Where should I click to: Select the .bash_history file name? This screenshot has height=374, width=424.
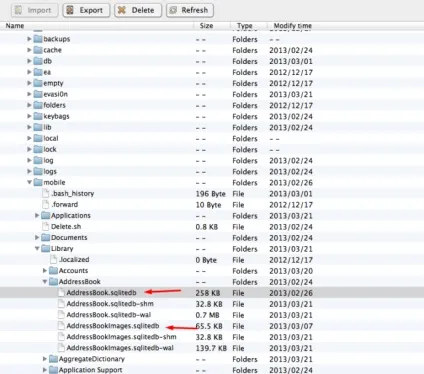[73, 193]
